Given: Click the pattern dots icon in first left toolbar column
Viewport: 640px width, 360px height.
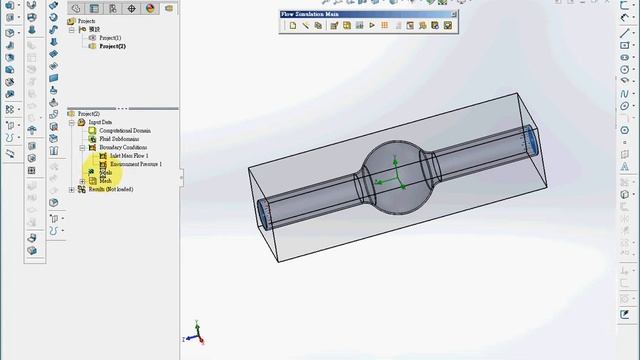Looking at the screenshot, I should tap(10, 109).
